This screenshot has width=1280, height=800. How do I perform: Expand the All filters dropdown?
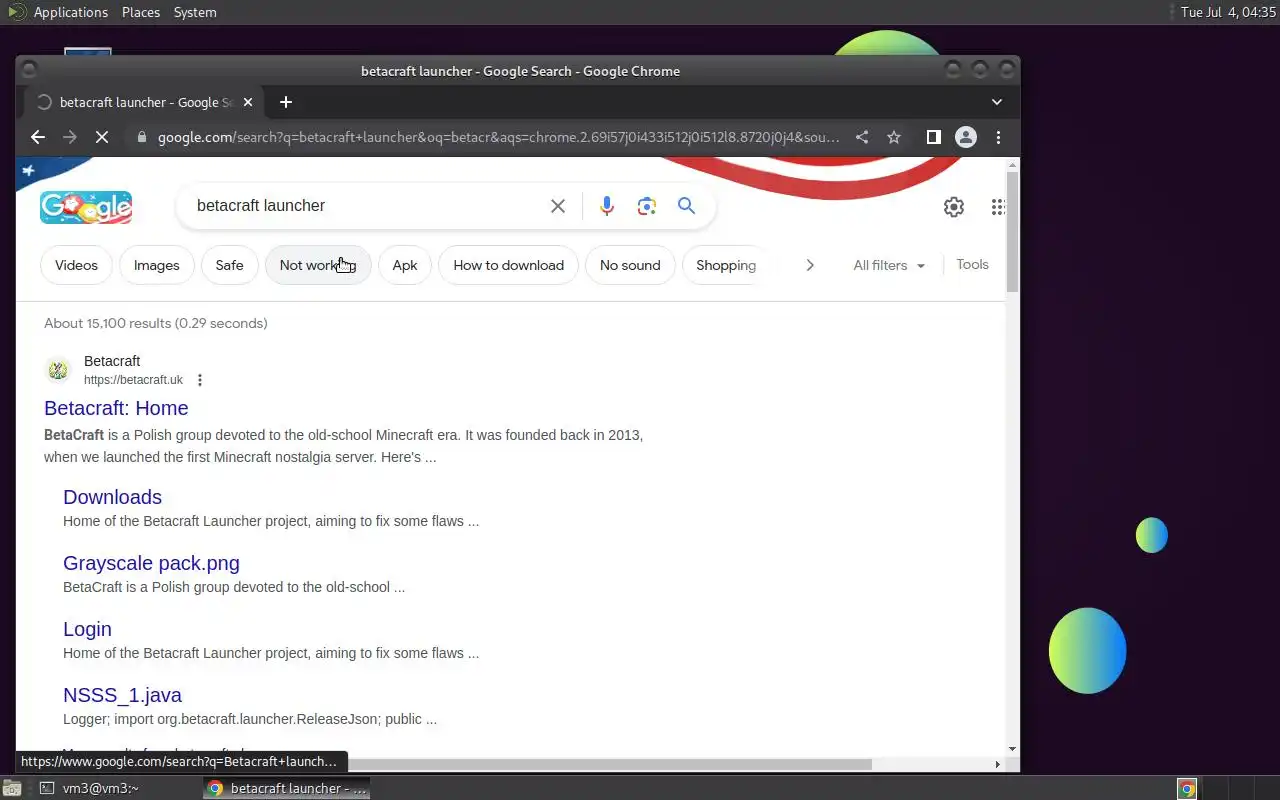889,265
